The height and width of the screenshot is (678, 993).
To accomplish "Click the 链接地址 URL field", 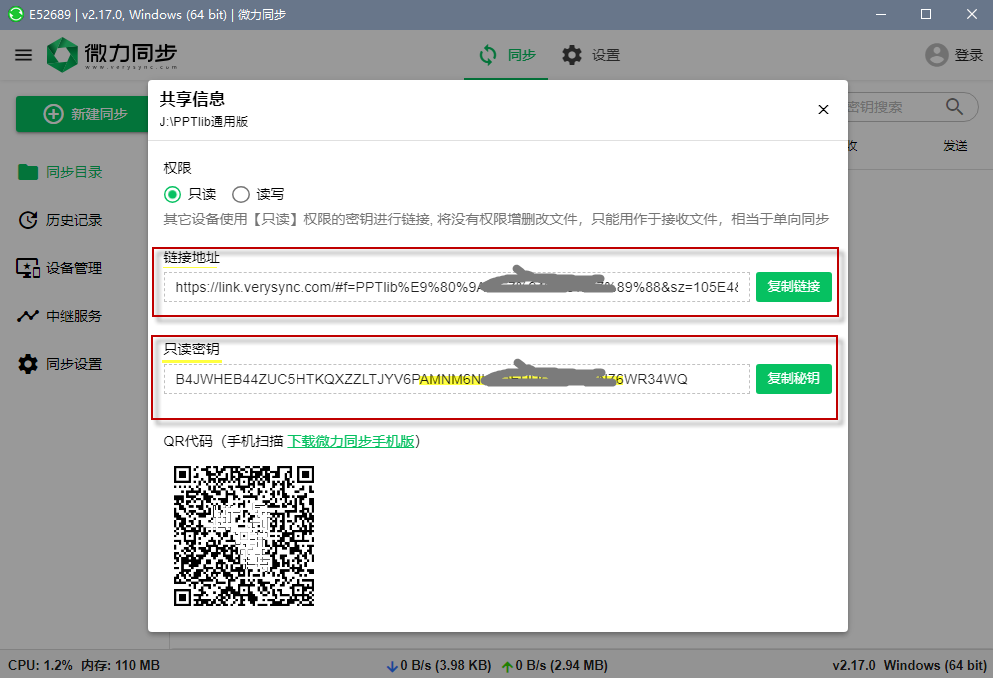I will pyautogui.click(x=457, y=287).
